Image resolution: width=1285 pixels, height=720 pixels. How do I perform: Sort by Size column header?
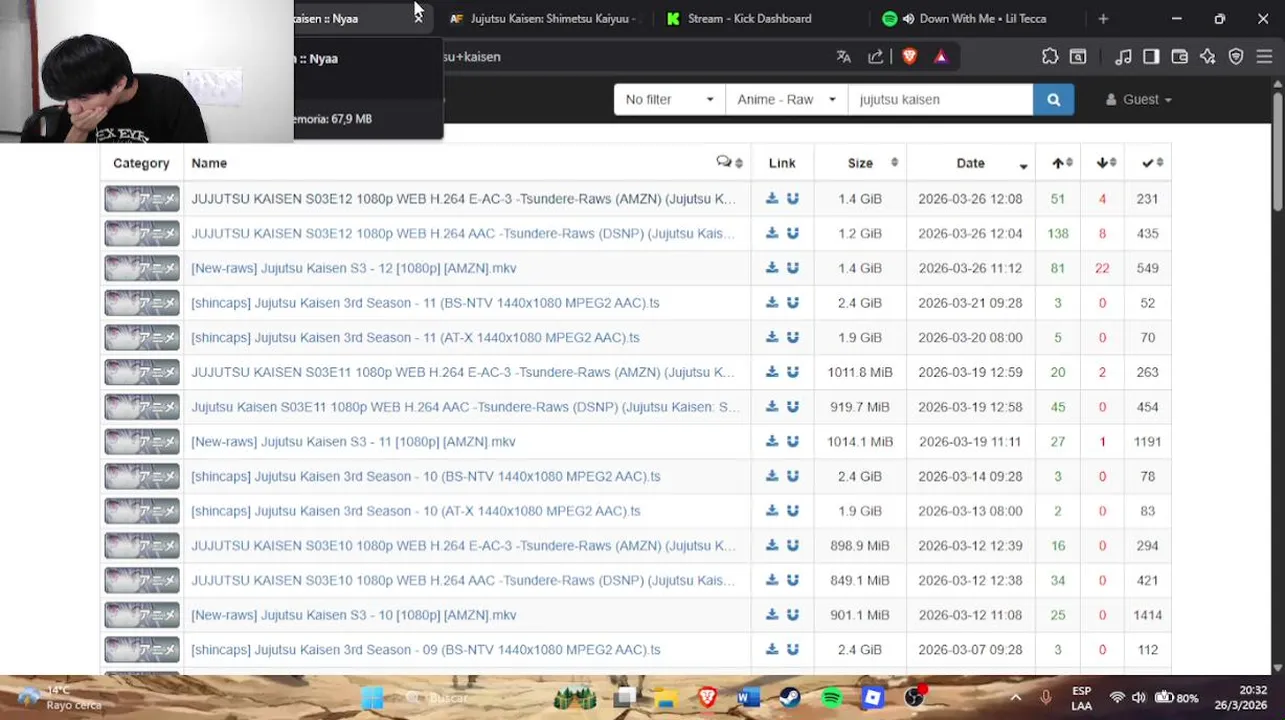(x=860, y=163)
